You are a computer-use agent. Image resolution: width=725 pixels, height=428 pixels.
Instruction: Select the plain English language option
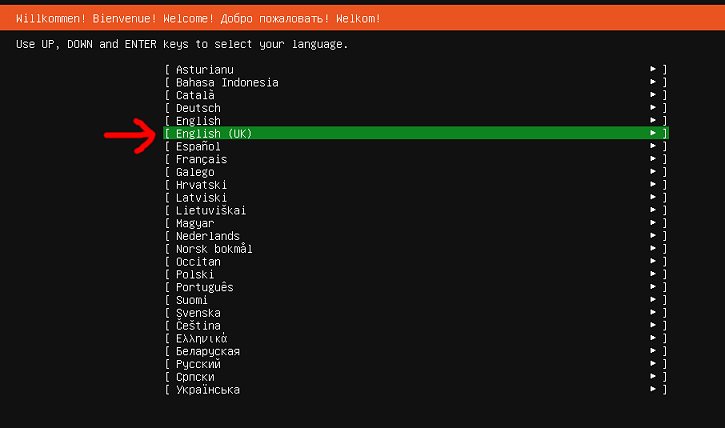198,121
